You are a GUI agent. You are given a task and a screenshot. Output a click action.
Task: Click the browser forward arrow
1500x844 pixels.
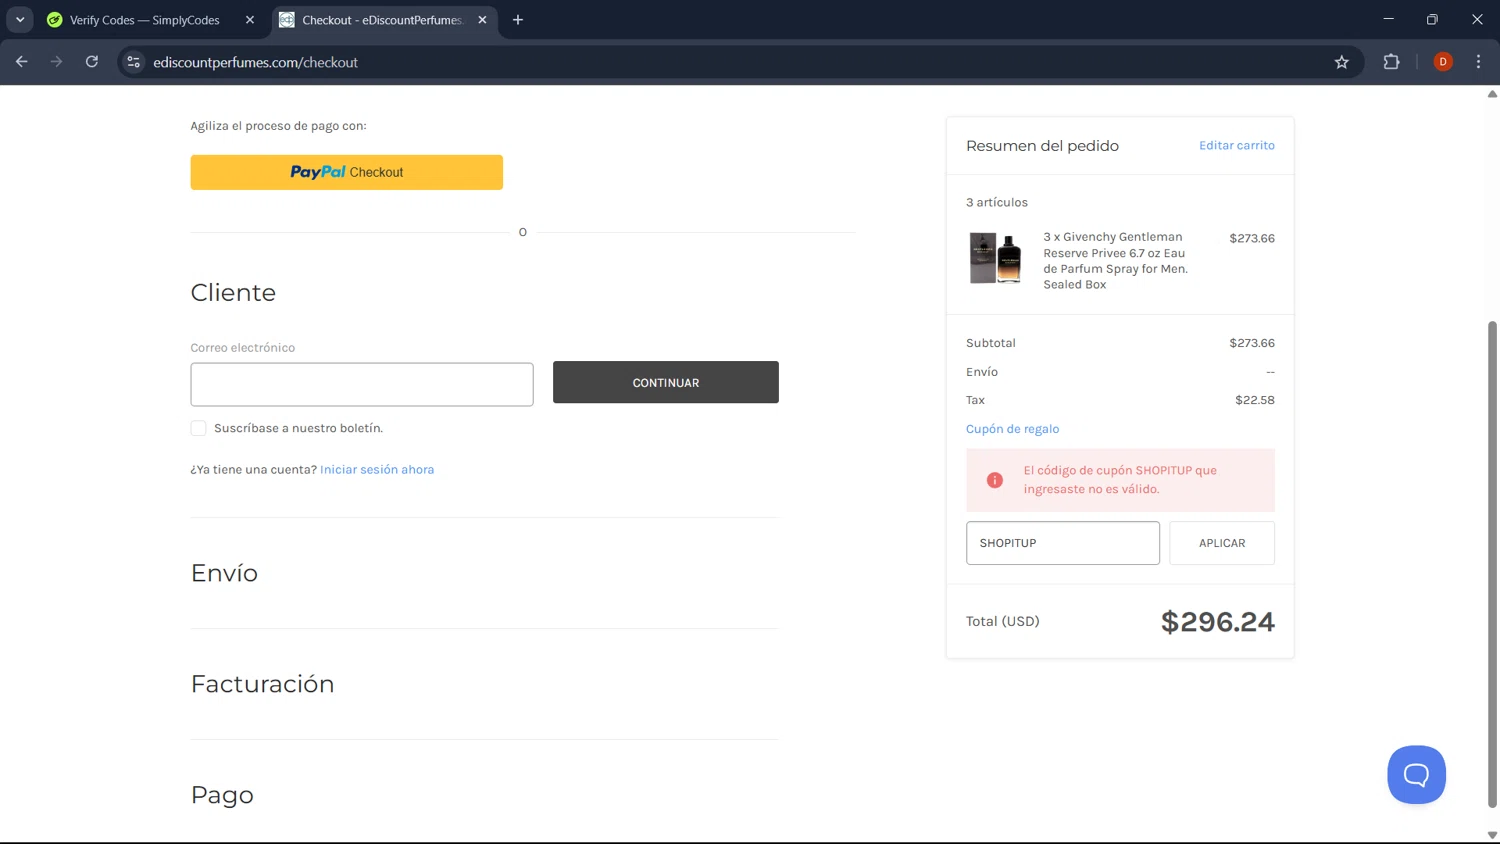(x=57, y=62)
